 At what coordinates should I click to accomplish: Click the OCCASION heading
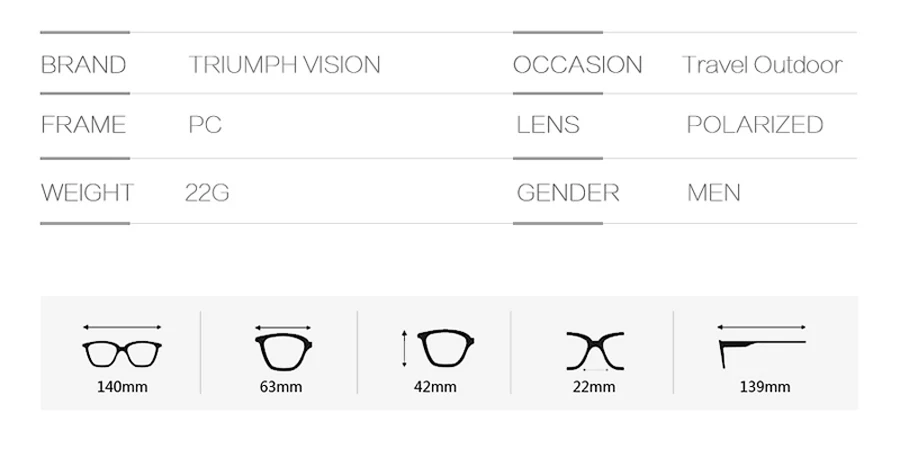click(577, 65)
